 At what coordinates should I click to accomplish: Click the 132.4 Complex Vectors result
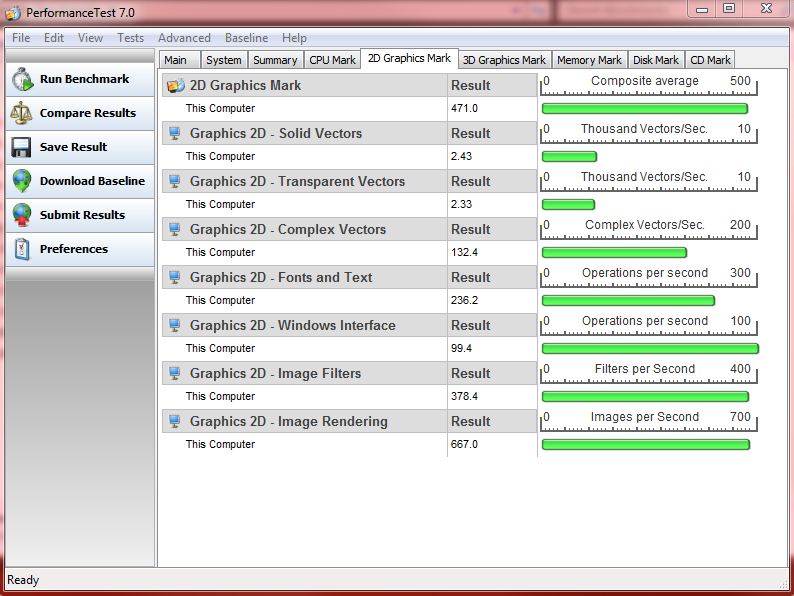(x=464, y=252)
